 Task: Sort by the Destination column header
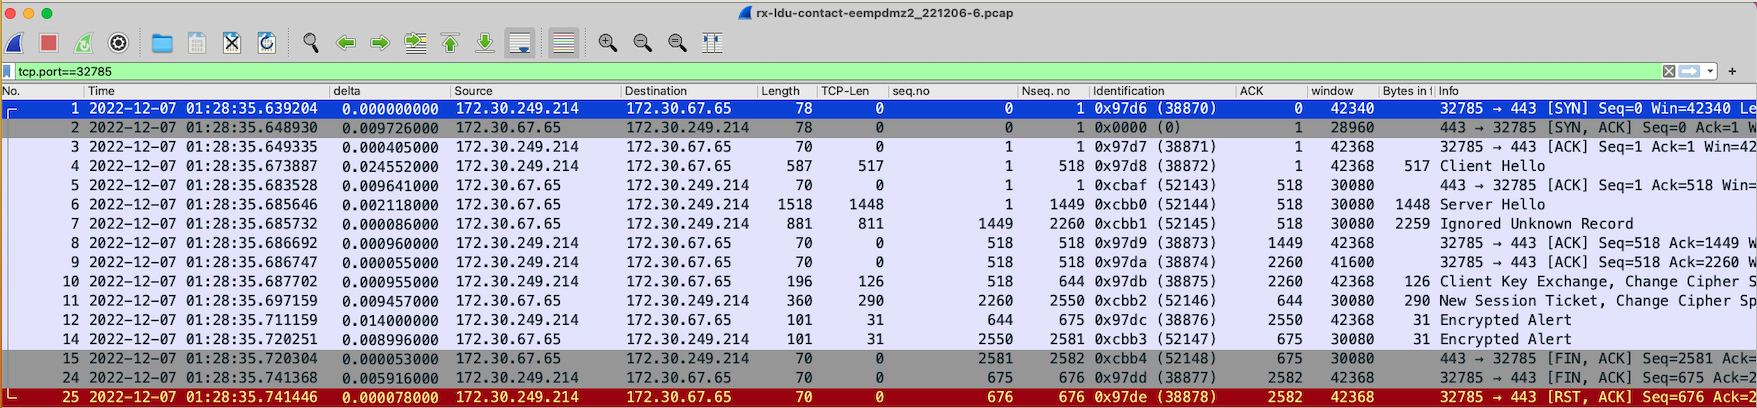(688, 91)
